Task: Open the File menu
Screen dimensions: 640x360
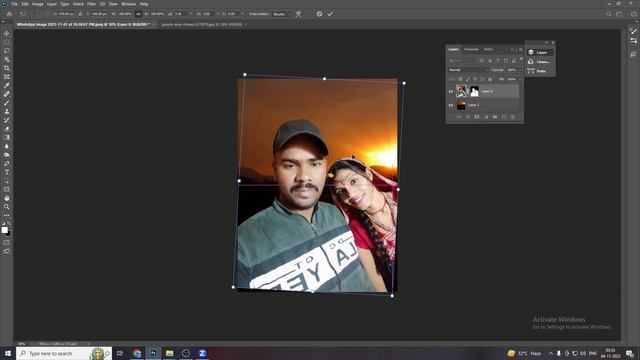Action: pyautogui.click(x=14, y=4)
